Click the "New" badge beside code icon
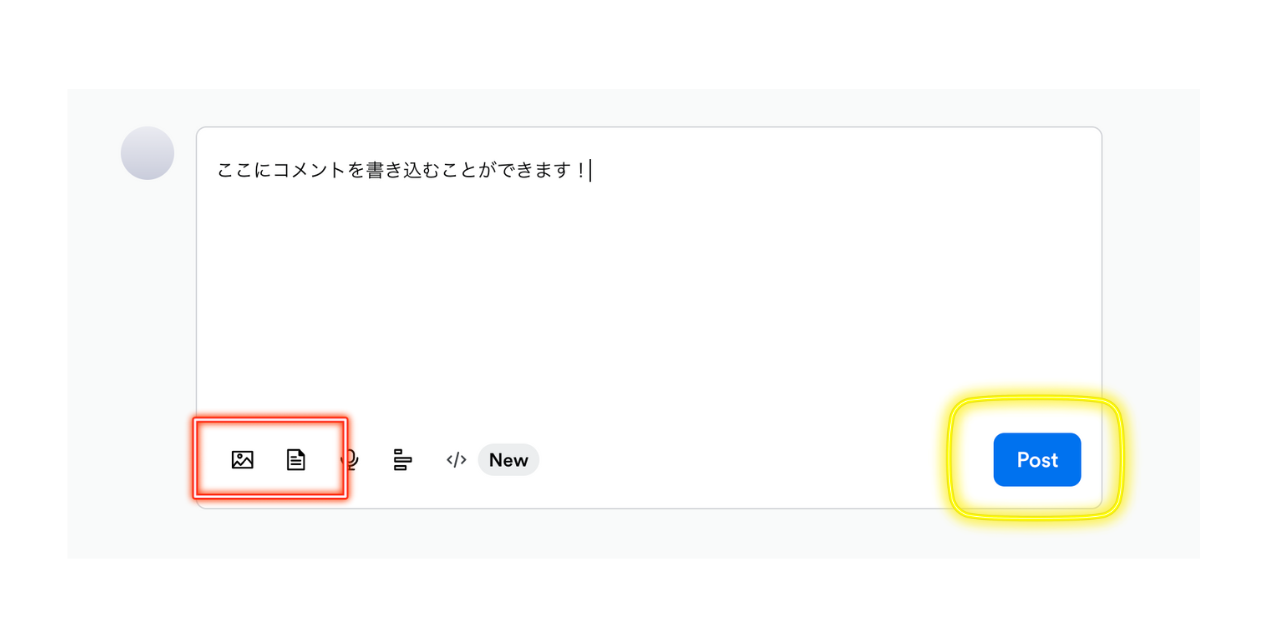 (508, 460)
